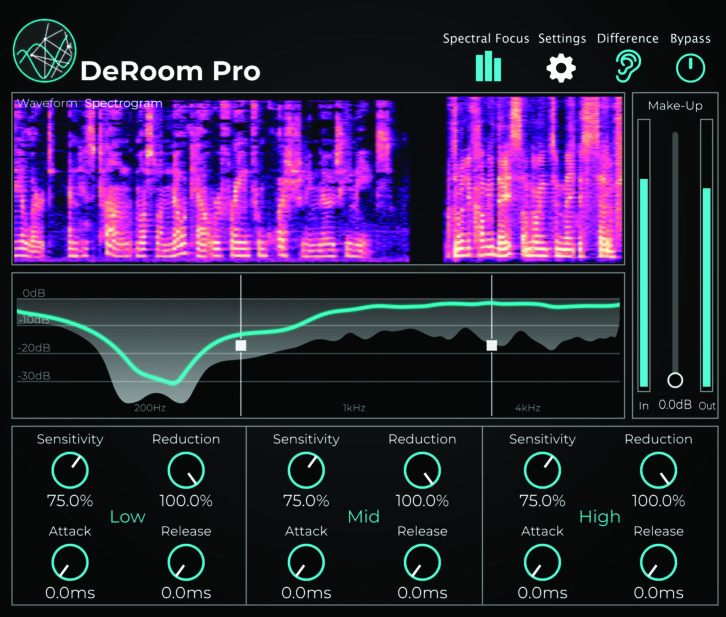The image size is (726, 617).
Task: Toggle the Bypass power icon
Action: pyautogui.click(x=690, y=68)
